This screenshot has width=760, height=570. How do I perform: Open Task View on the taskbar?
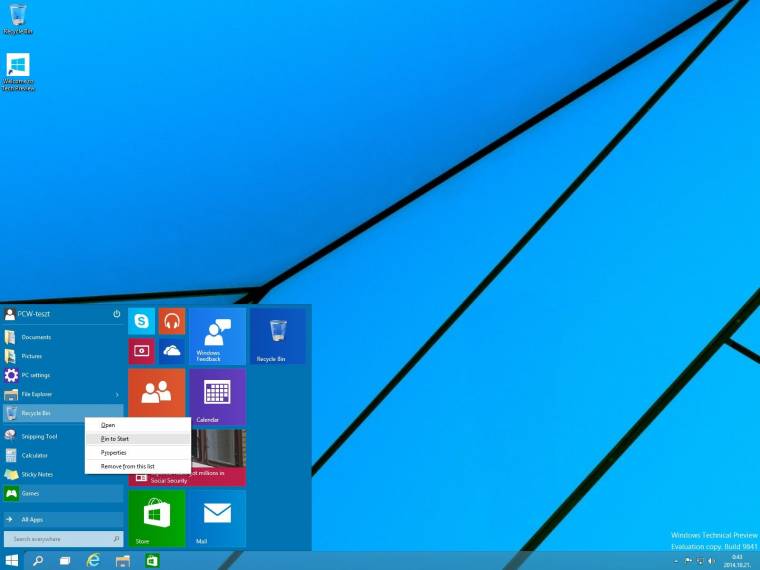[x=64, y=561]
